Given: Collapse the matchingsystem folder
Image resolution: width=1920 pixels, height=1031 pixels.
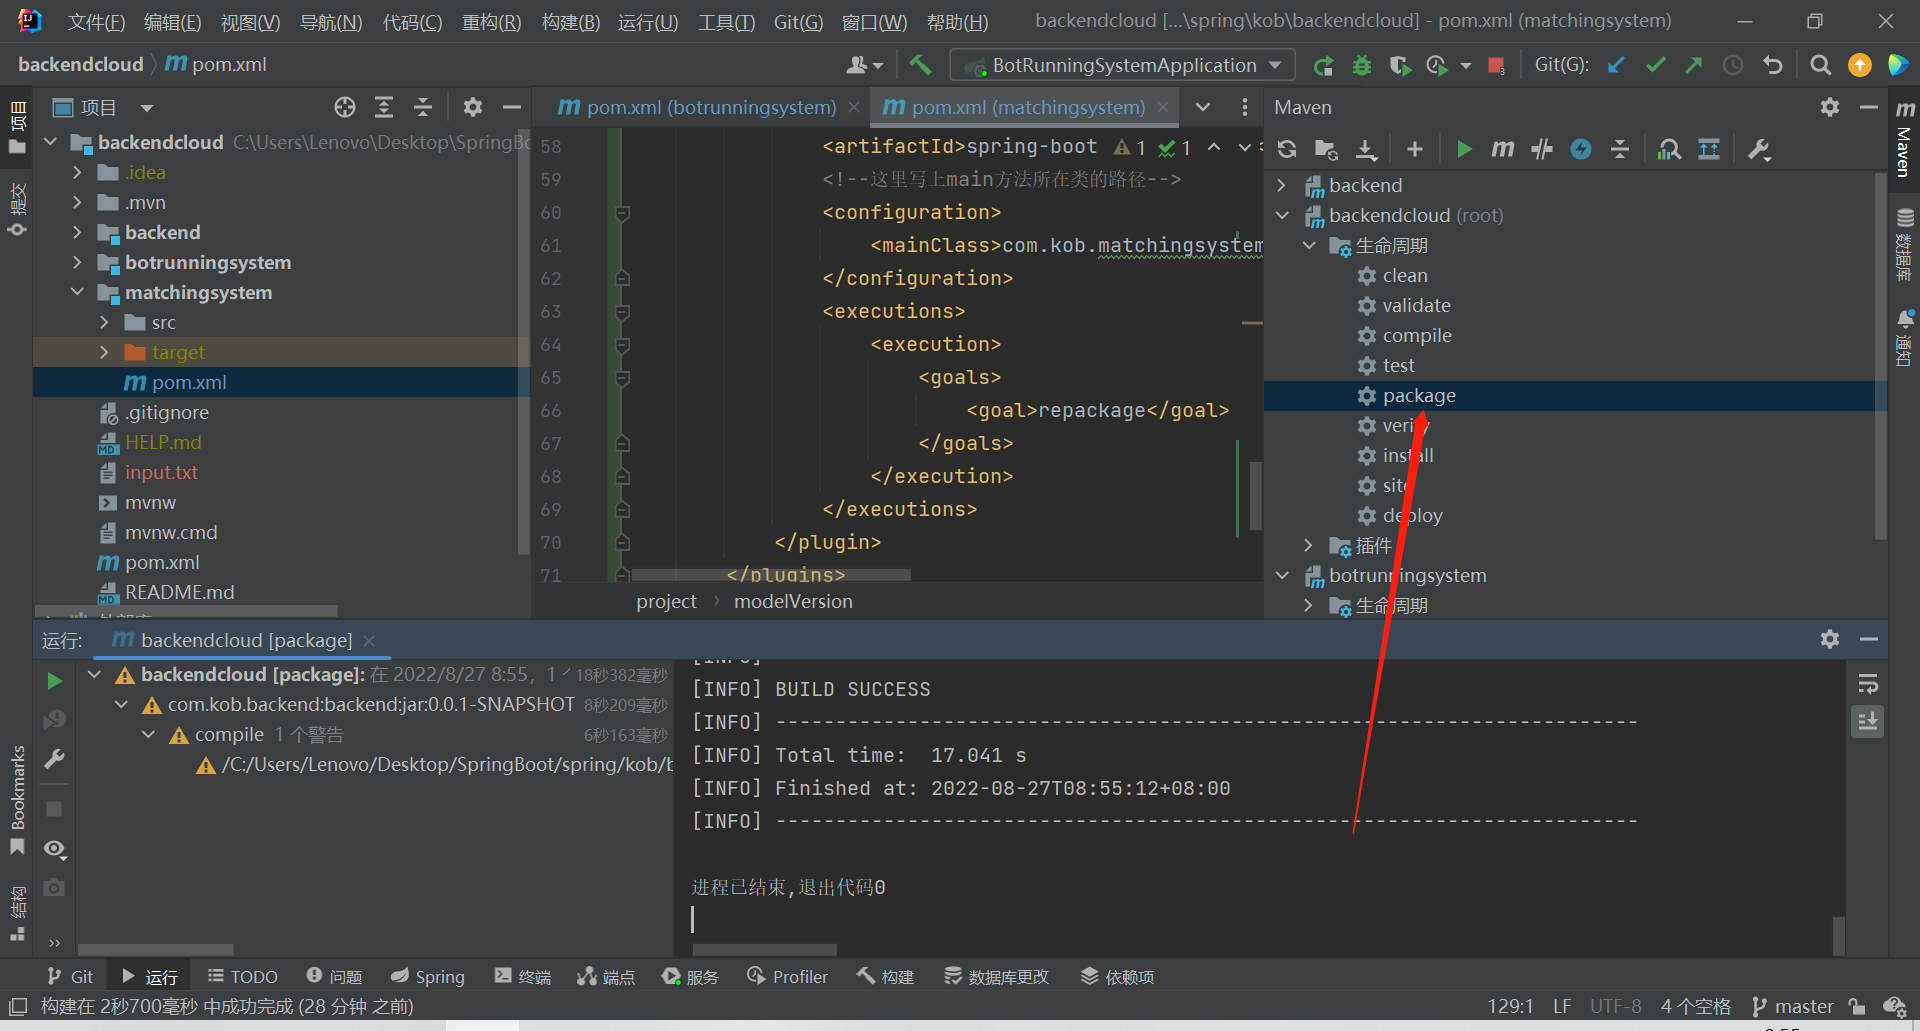Looking at the screenshot, I should coord(78,292).
